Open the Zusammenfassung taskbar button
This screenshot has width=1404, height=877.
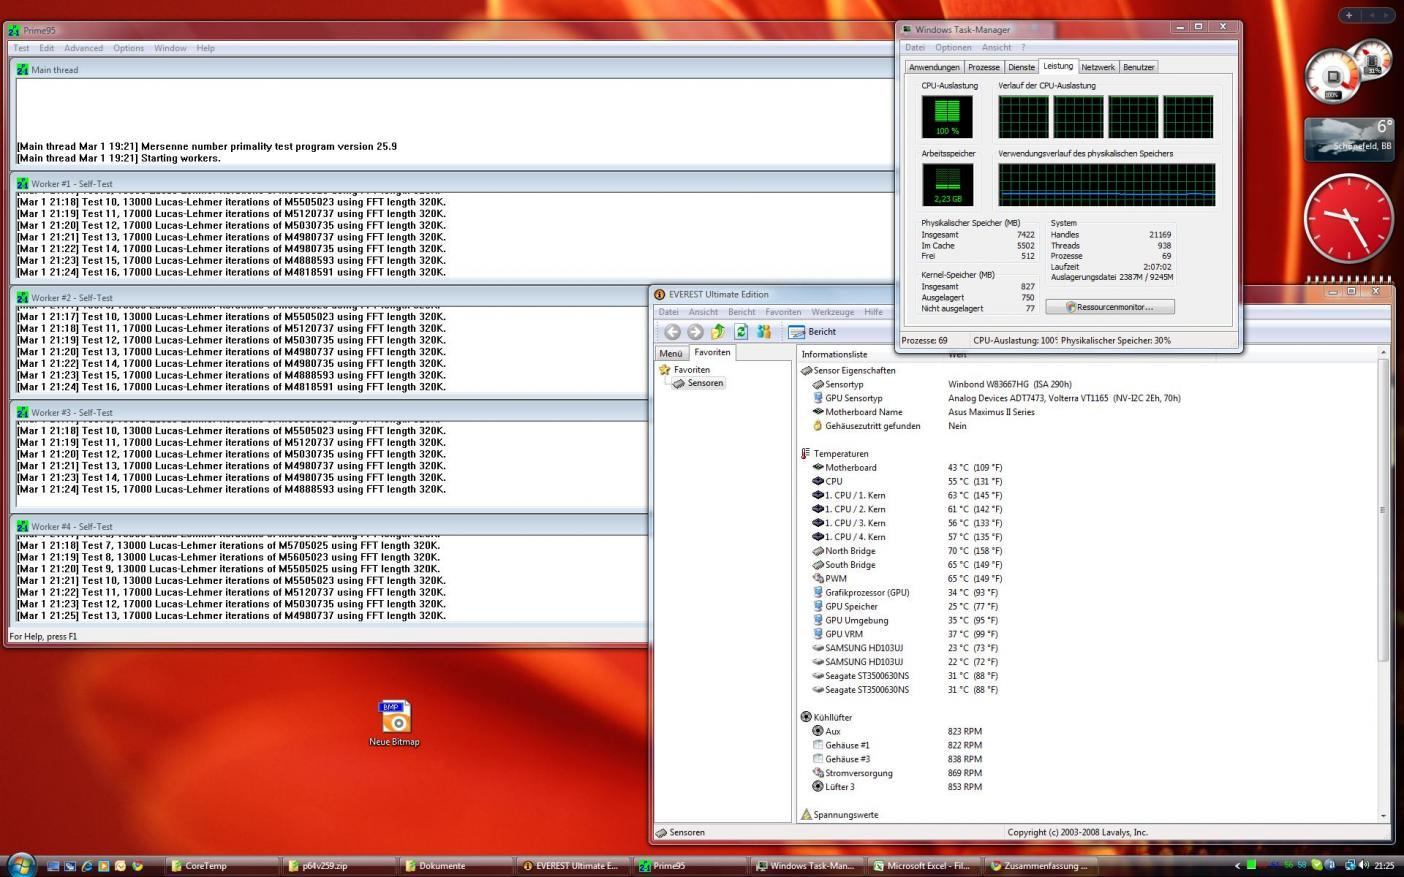(1038, 865)
